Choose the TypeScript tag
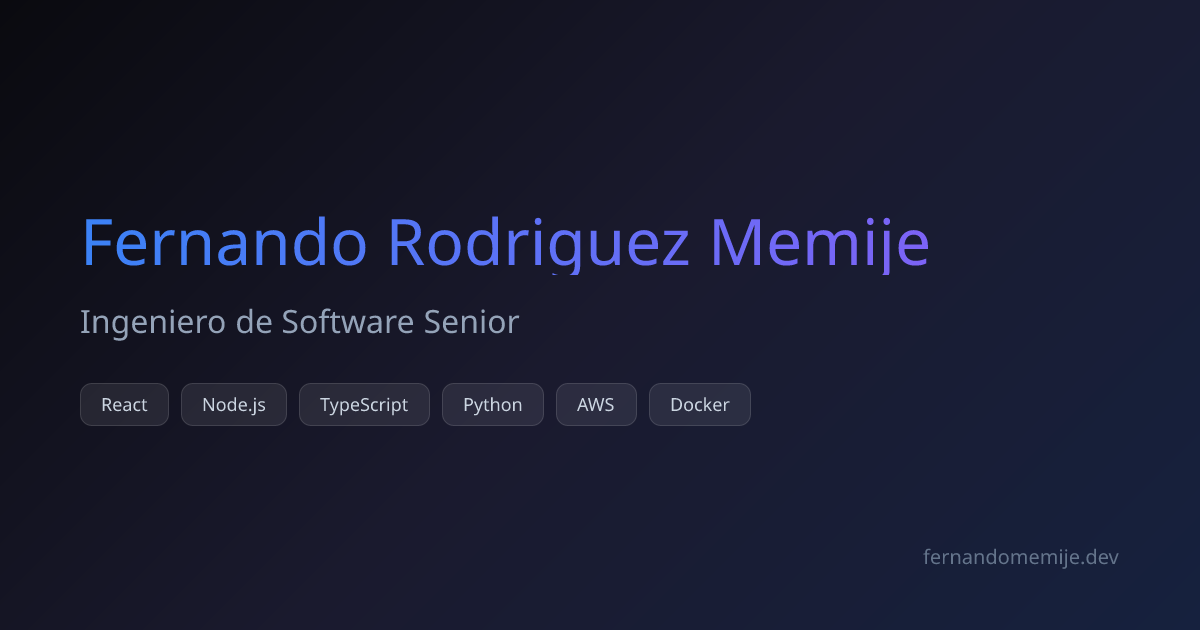The width and height of the screenshot is (1200, 630). pyautogui.click(x=364, y=405)
